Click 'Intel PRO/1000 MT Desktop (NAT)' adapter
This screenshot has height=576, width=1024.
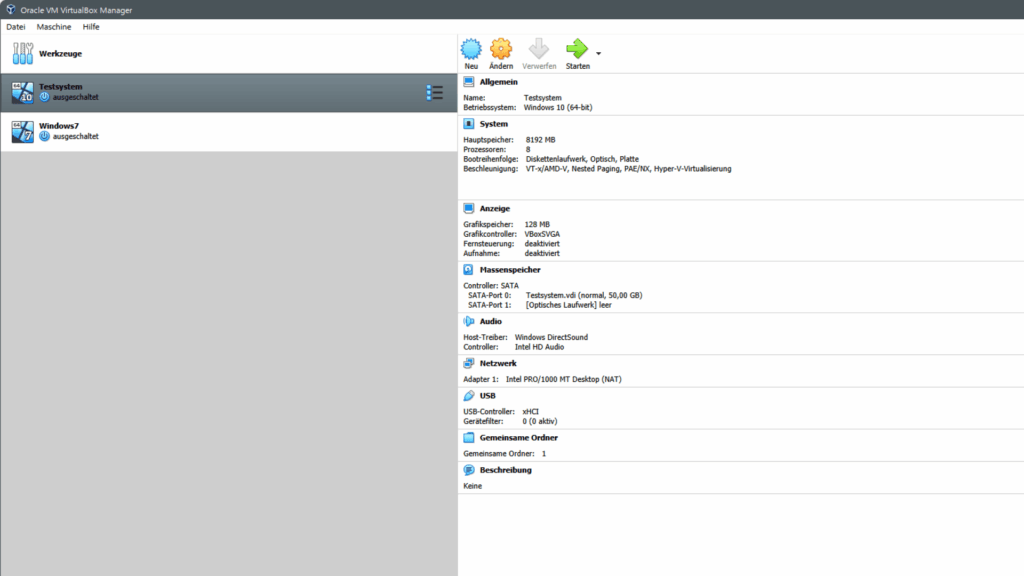click(563, 379)
